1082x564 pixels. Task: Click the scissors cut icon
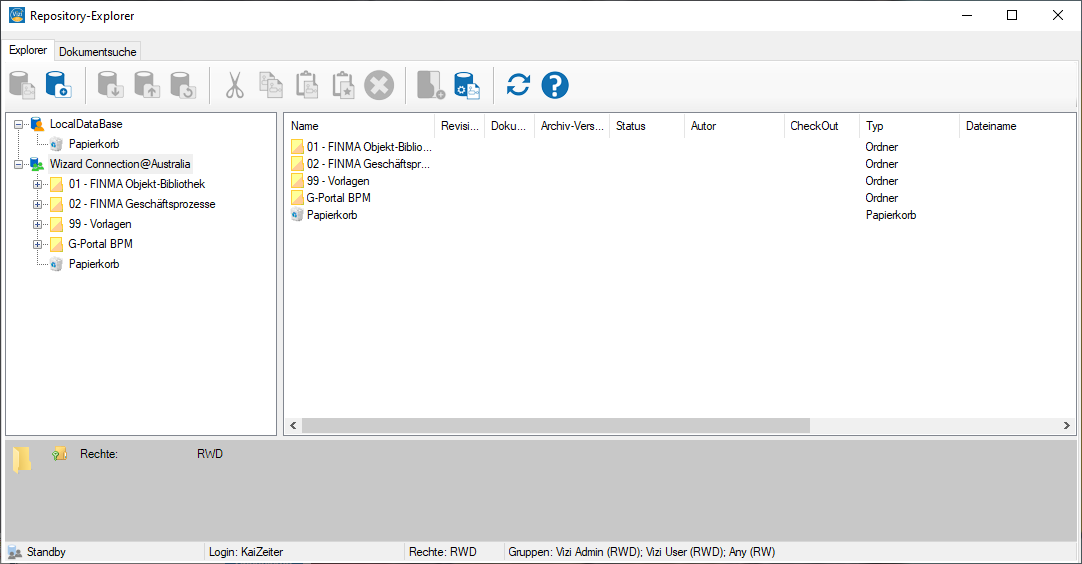point(235,86)
